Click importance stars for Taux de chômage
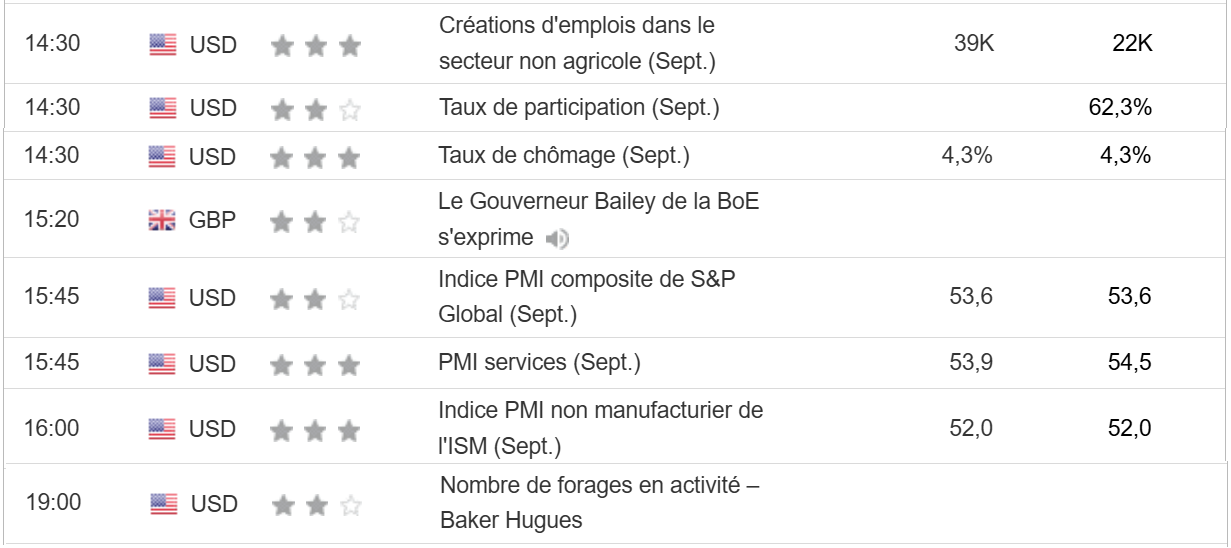The width and height of the screenshot is (1231, 548). click(315, 157)
